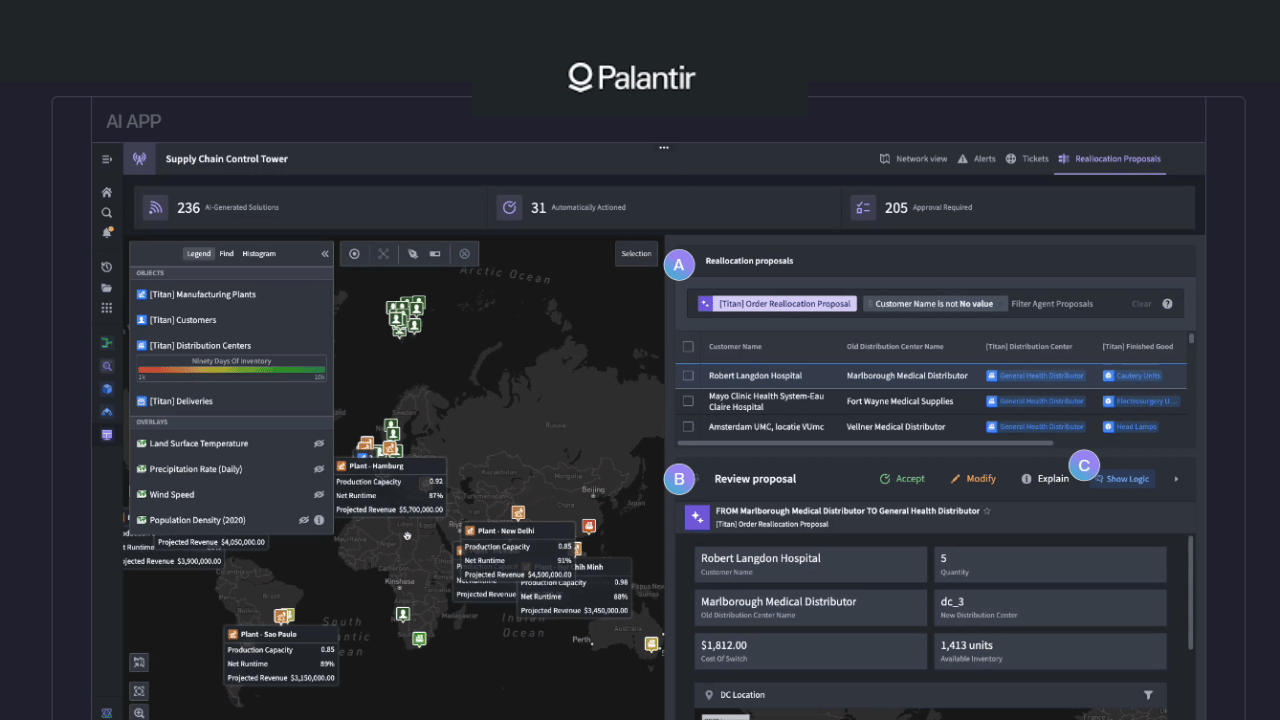Zoom in using the map magnifier button
The height and width of the screenshot is (720, 1280).
139,713
